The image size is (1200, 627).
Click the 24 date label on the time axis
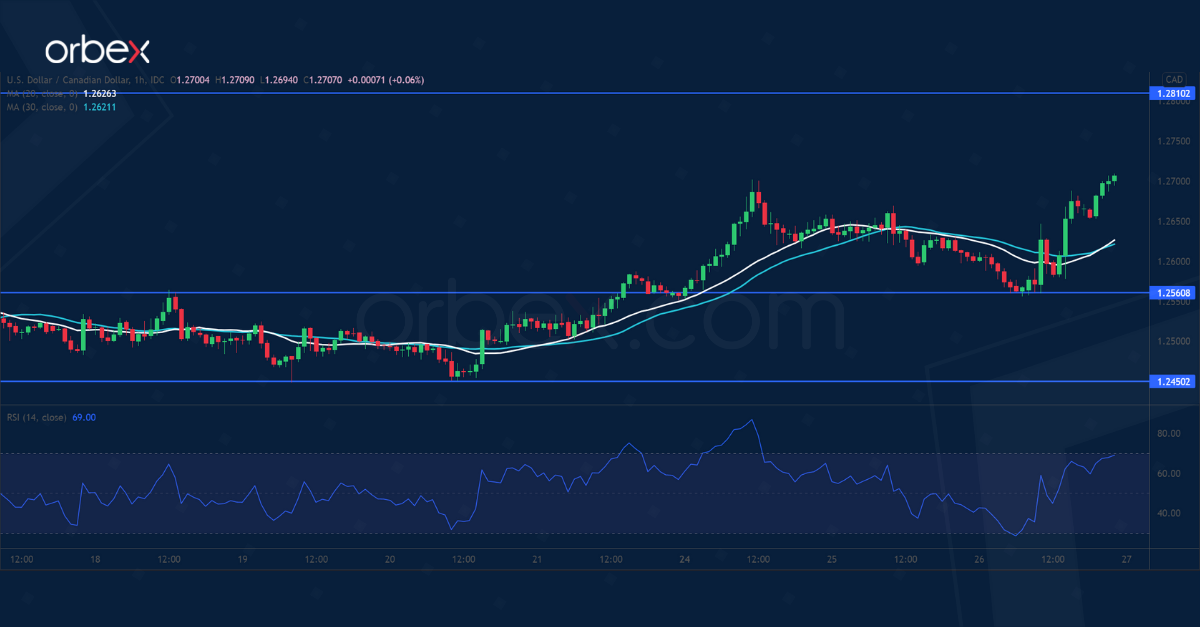[x=683, y=561]
